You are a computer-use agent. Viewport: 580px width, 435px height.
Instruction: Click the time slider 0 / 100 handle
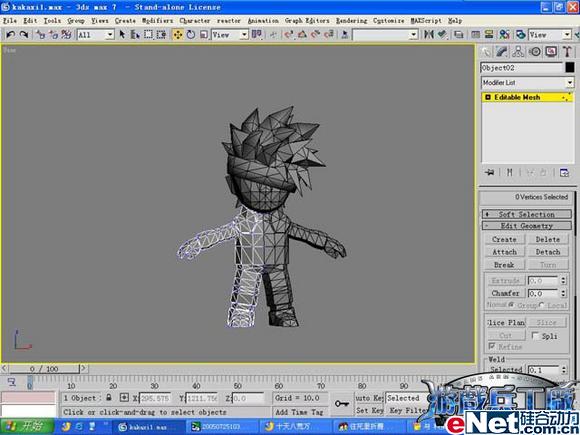(44, 368)
